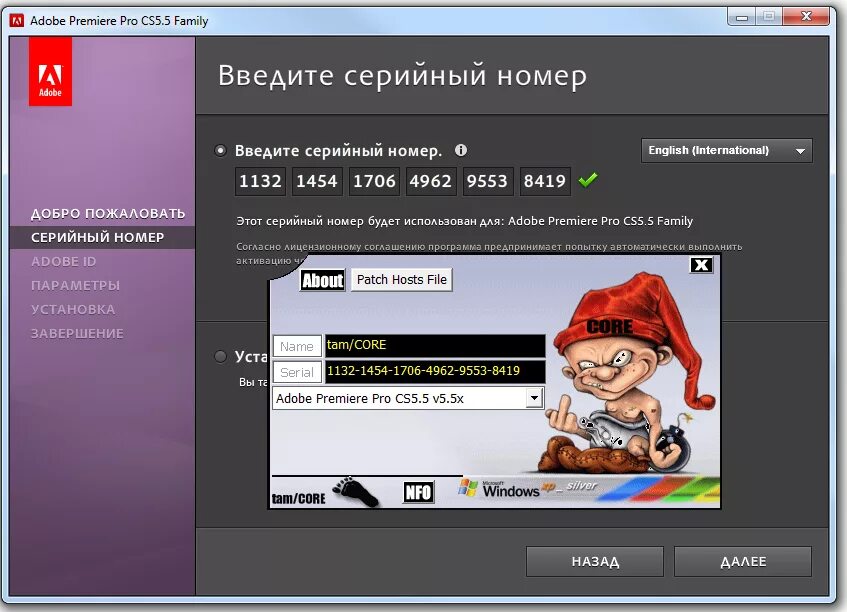Click the footprint icon in the keygen footer
Screen dimensions: 847x612
coord(355,492)
